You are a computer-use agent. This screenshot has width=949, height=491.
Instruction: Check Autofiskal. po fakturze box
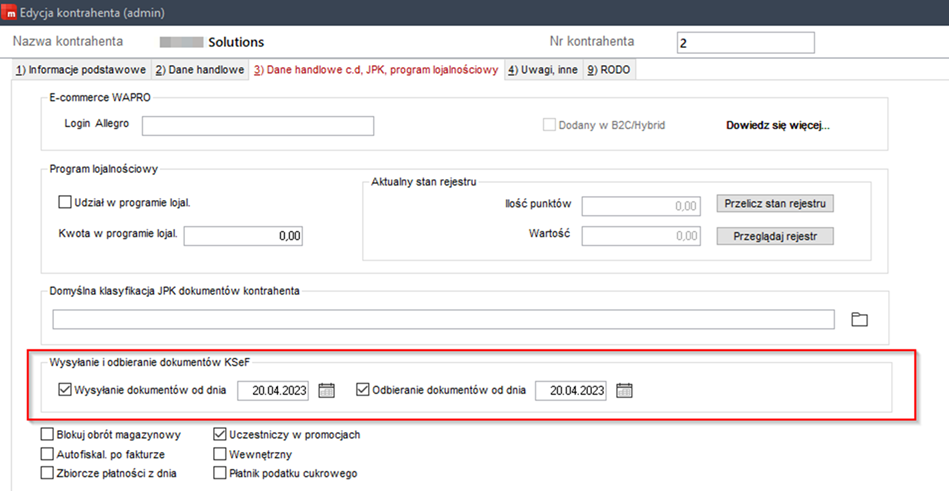click(48, 454)
